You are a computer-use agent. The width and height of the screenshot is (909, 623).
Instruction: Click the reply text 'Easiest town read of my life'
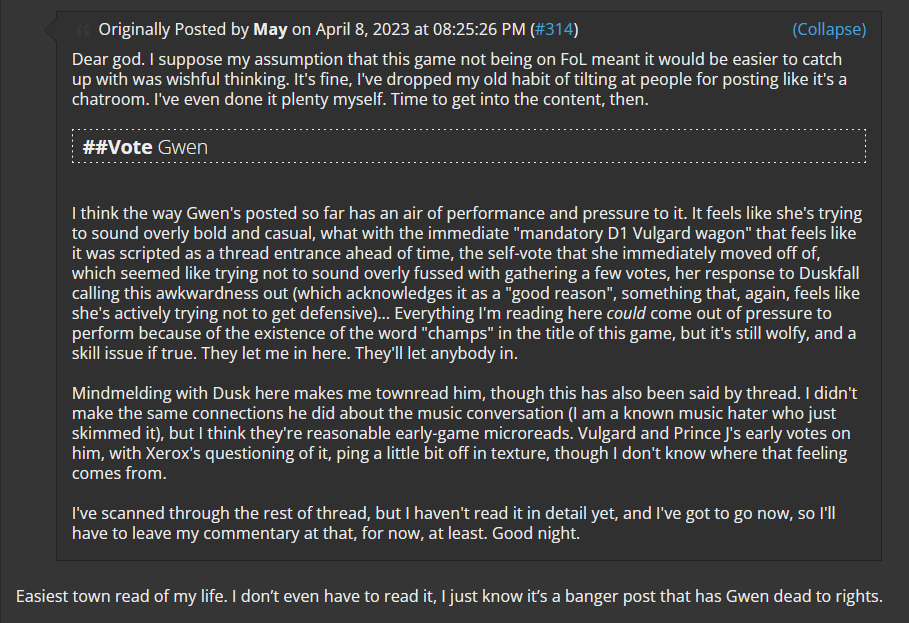[449, 597]
